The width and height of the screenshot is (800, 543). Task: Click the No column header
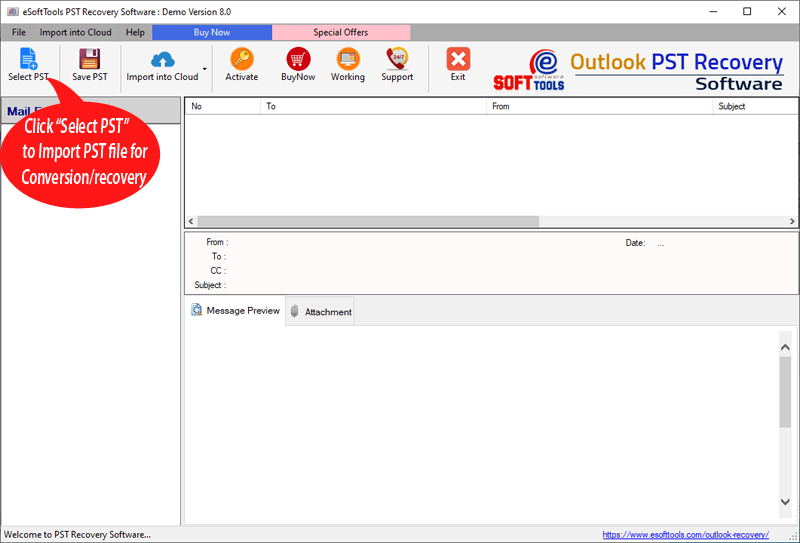(223, 106)
